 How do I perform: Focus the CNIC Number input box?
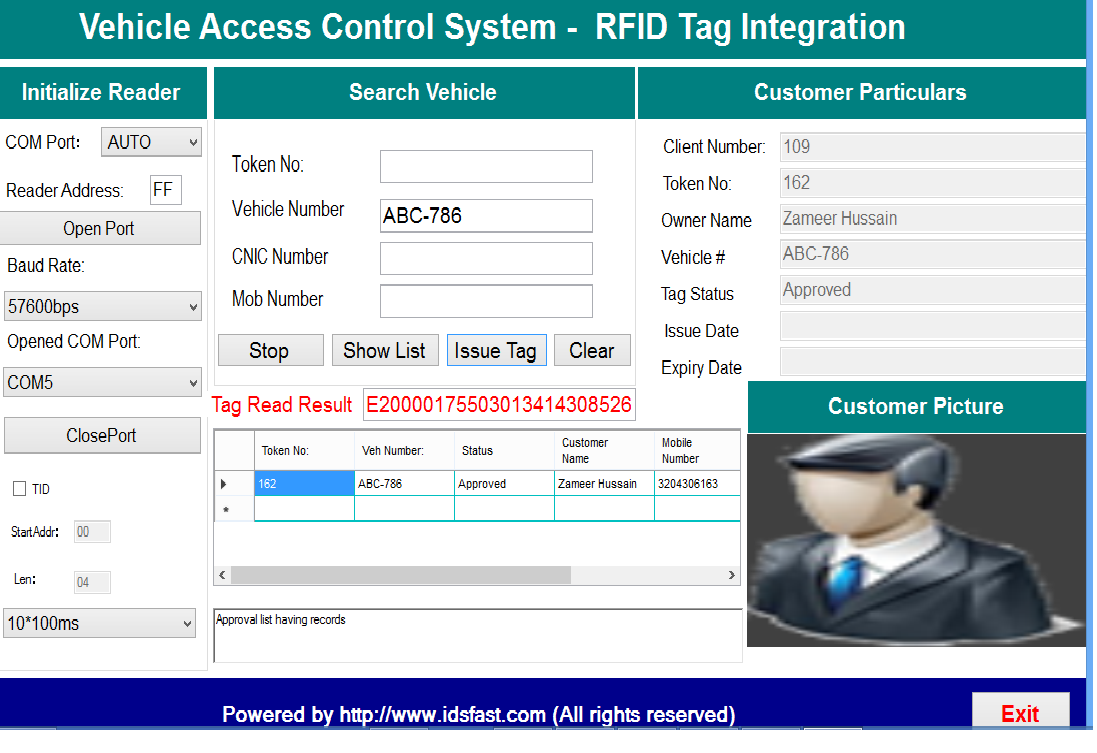486,258
